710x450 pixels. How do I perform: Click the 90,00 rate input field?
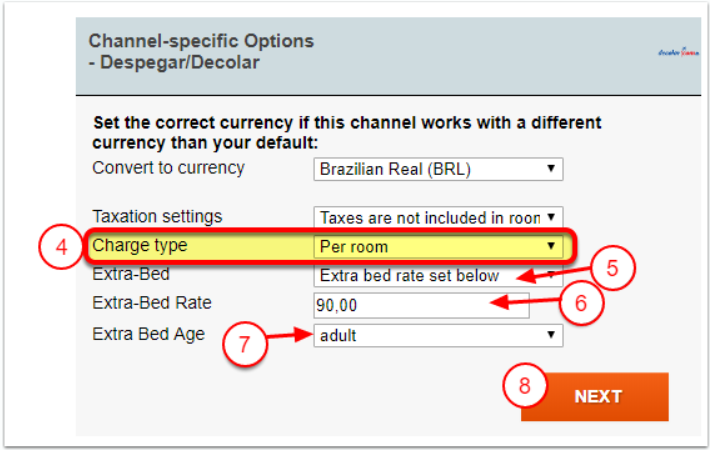point(421,305)
